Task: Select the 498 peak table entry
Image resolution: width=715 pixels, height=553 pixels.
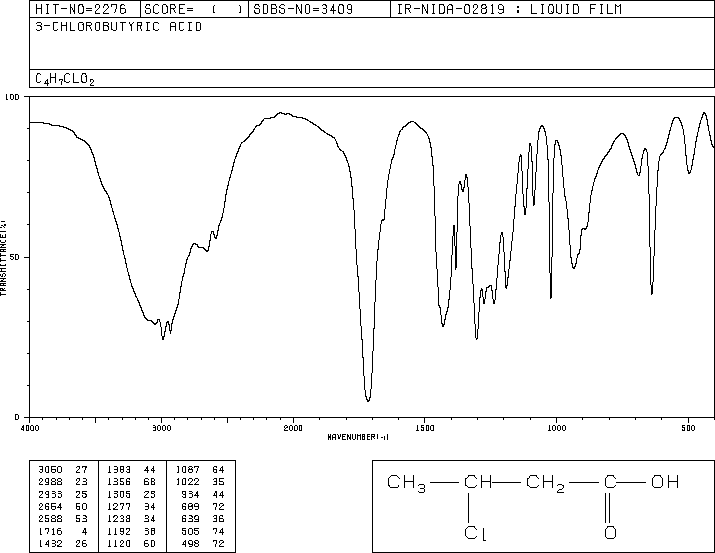Action: pos(190,544)
